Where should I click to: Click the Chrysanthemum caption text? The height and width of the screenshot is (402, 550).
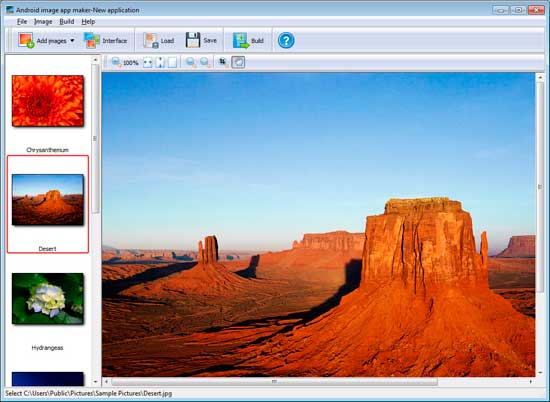tap(47, 150)
